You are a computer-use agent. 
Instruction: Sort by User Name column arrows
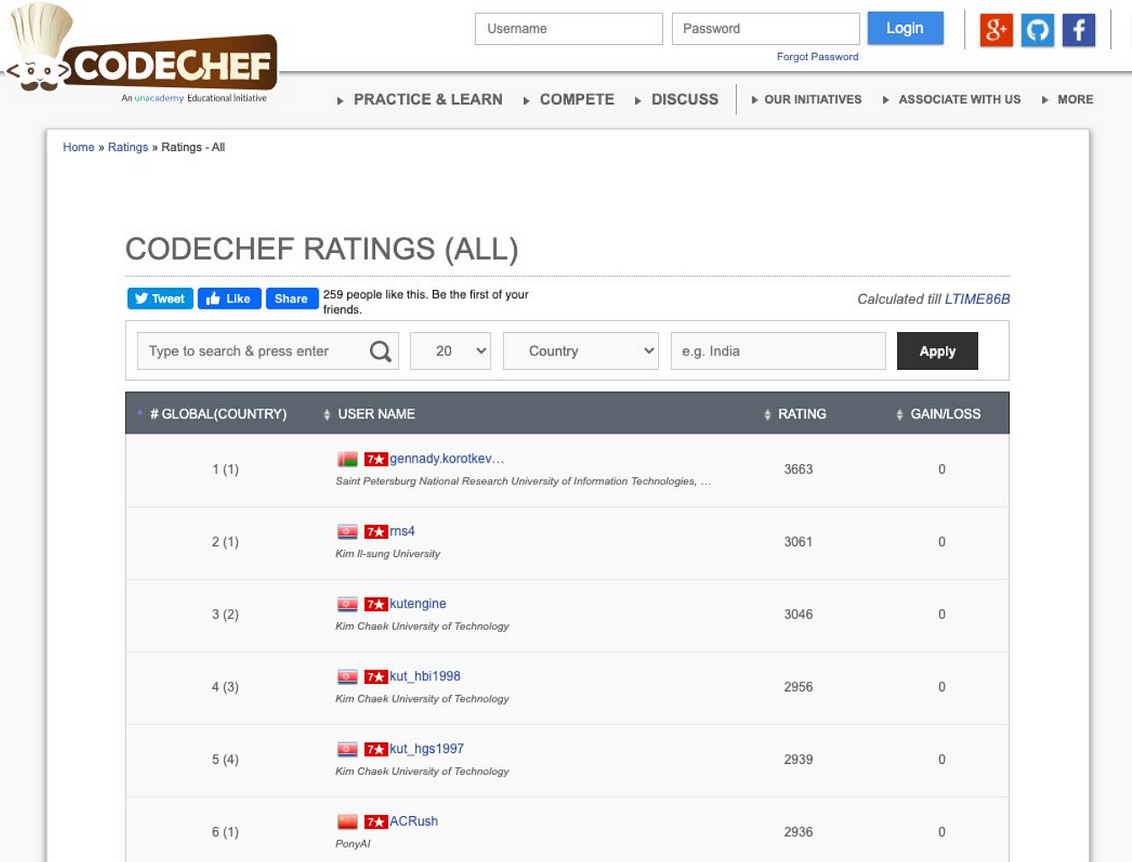pyautogui.click(x=326, y=414)
